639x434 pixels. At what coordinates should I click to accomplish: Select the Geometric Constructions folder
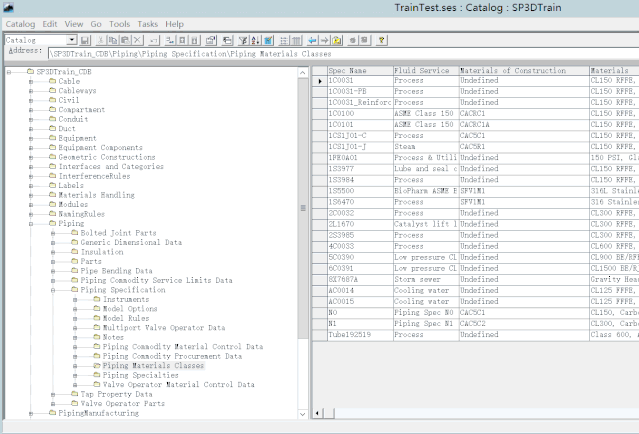coord(106,157)
